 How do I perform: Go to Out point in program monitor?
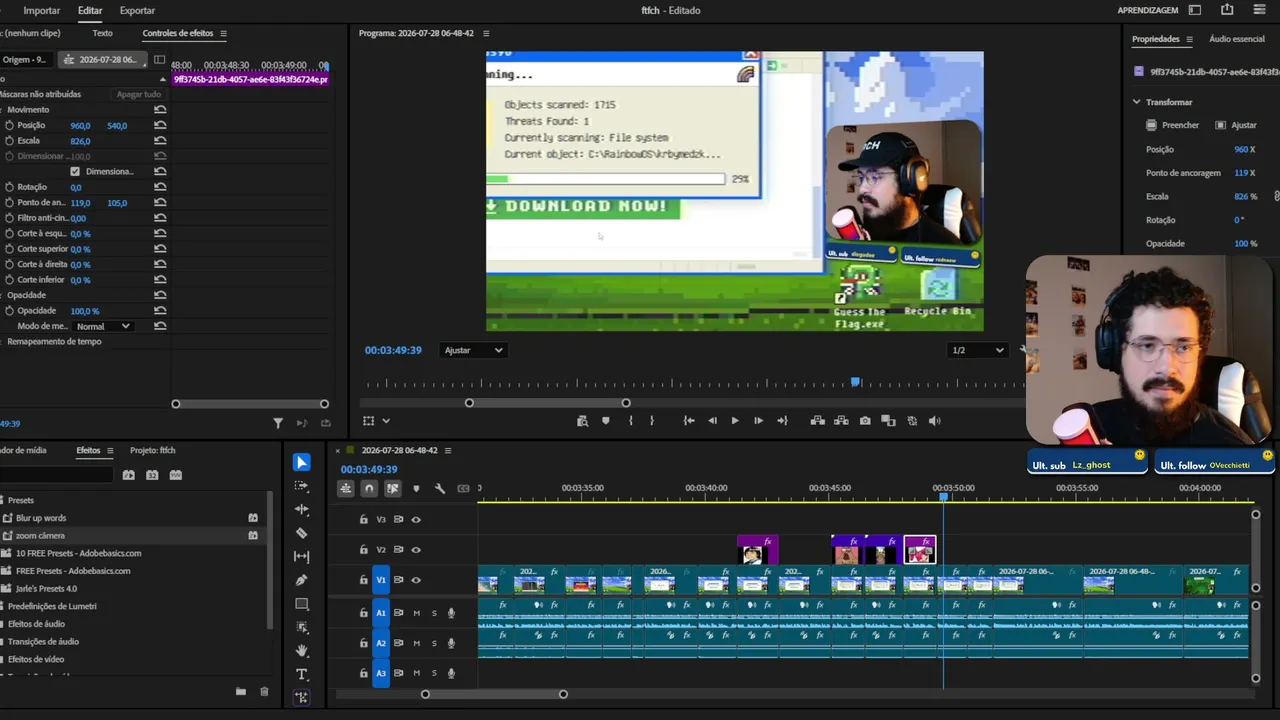point(782,421)
